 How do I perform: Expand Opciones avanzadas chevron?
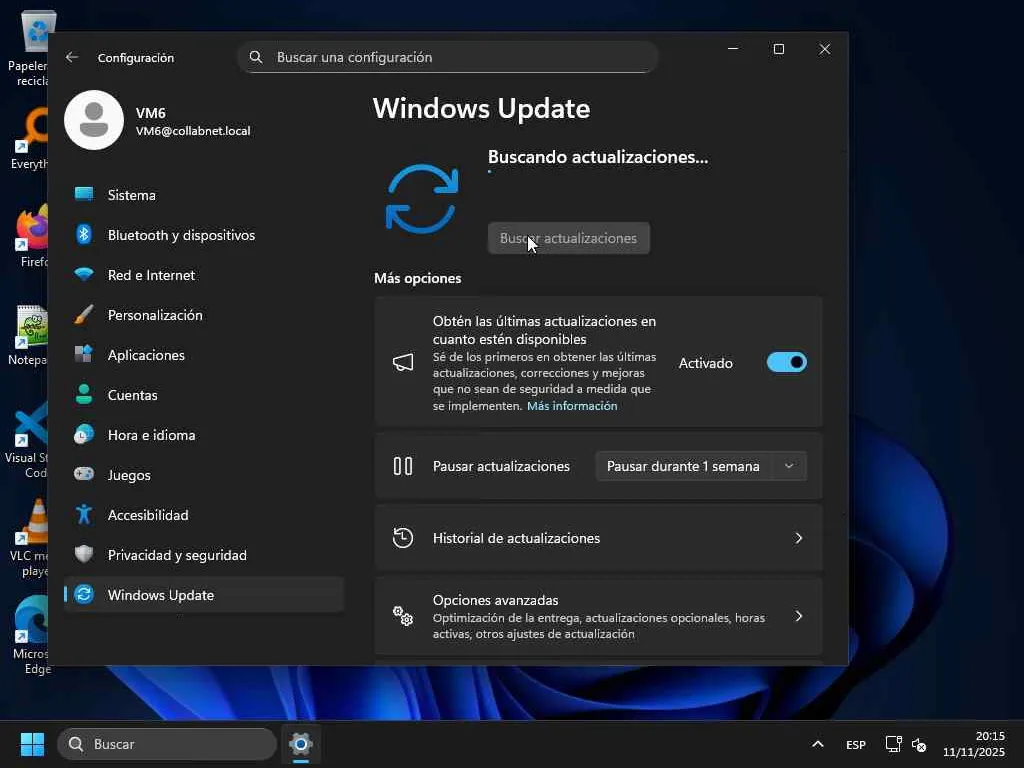tap(799, 616)
